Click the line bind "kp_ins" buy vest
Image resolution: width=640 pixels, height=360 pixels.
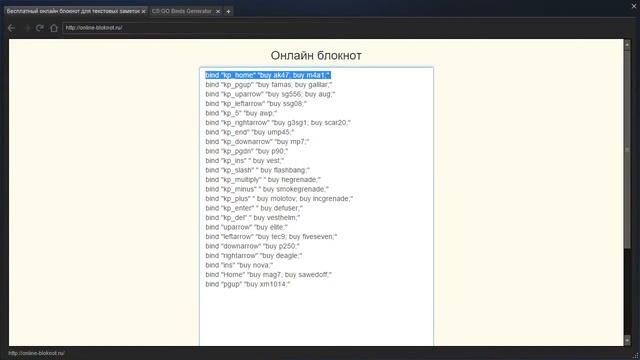244,161
